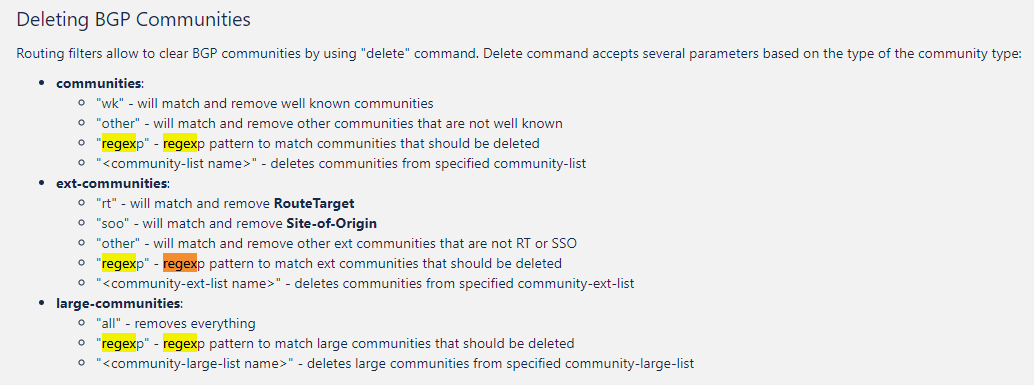This screenshot has height=385, width=1034.
Task: Click the "all" - removes everything item
Action: [x=175, y=324]
